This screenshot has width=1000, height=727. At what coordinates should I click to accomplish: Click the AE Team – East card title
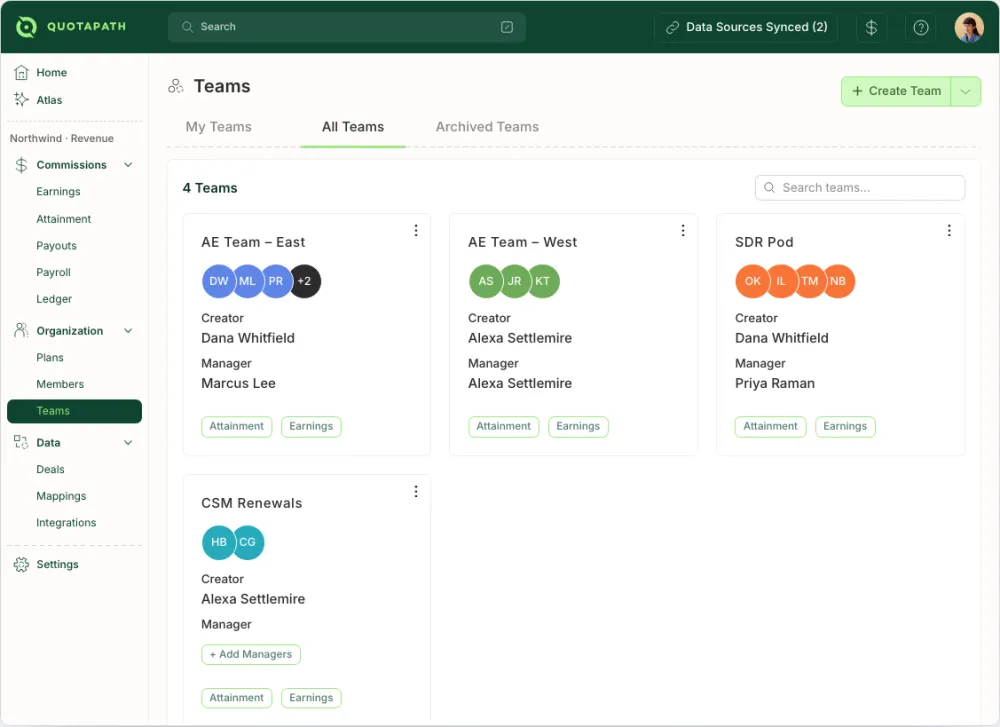point(253,242)
